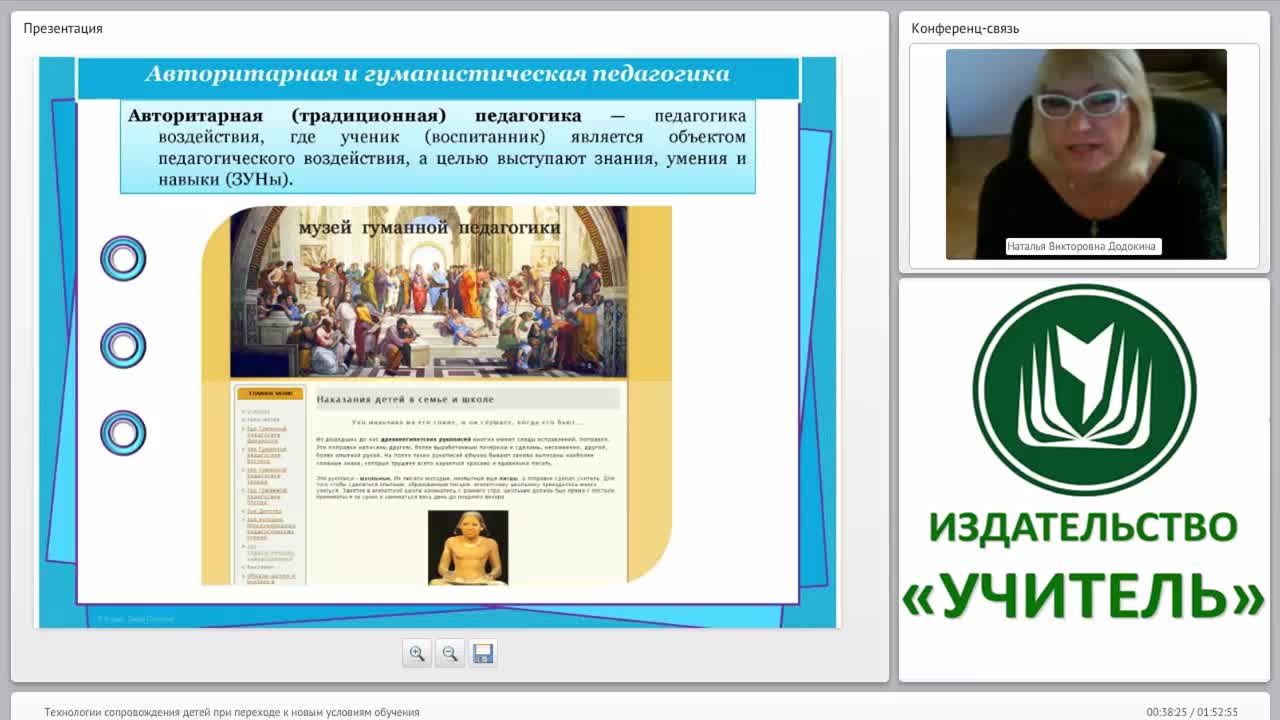The image size is (1280, 720).
Task: Click the Egyptian scribe statue image
Action: coord(468,547)
